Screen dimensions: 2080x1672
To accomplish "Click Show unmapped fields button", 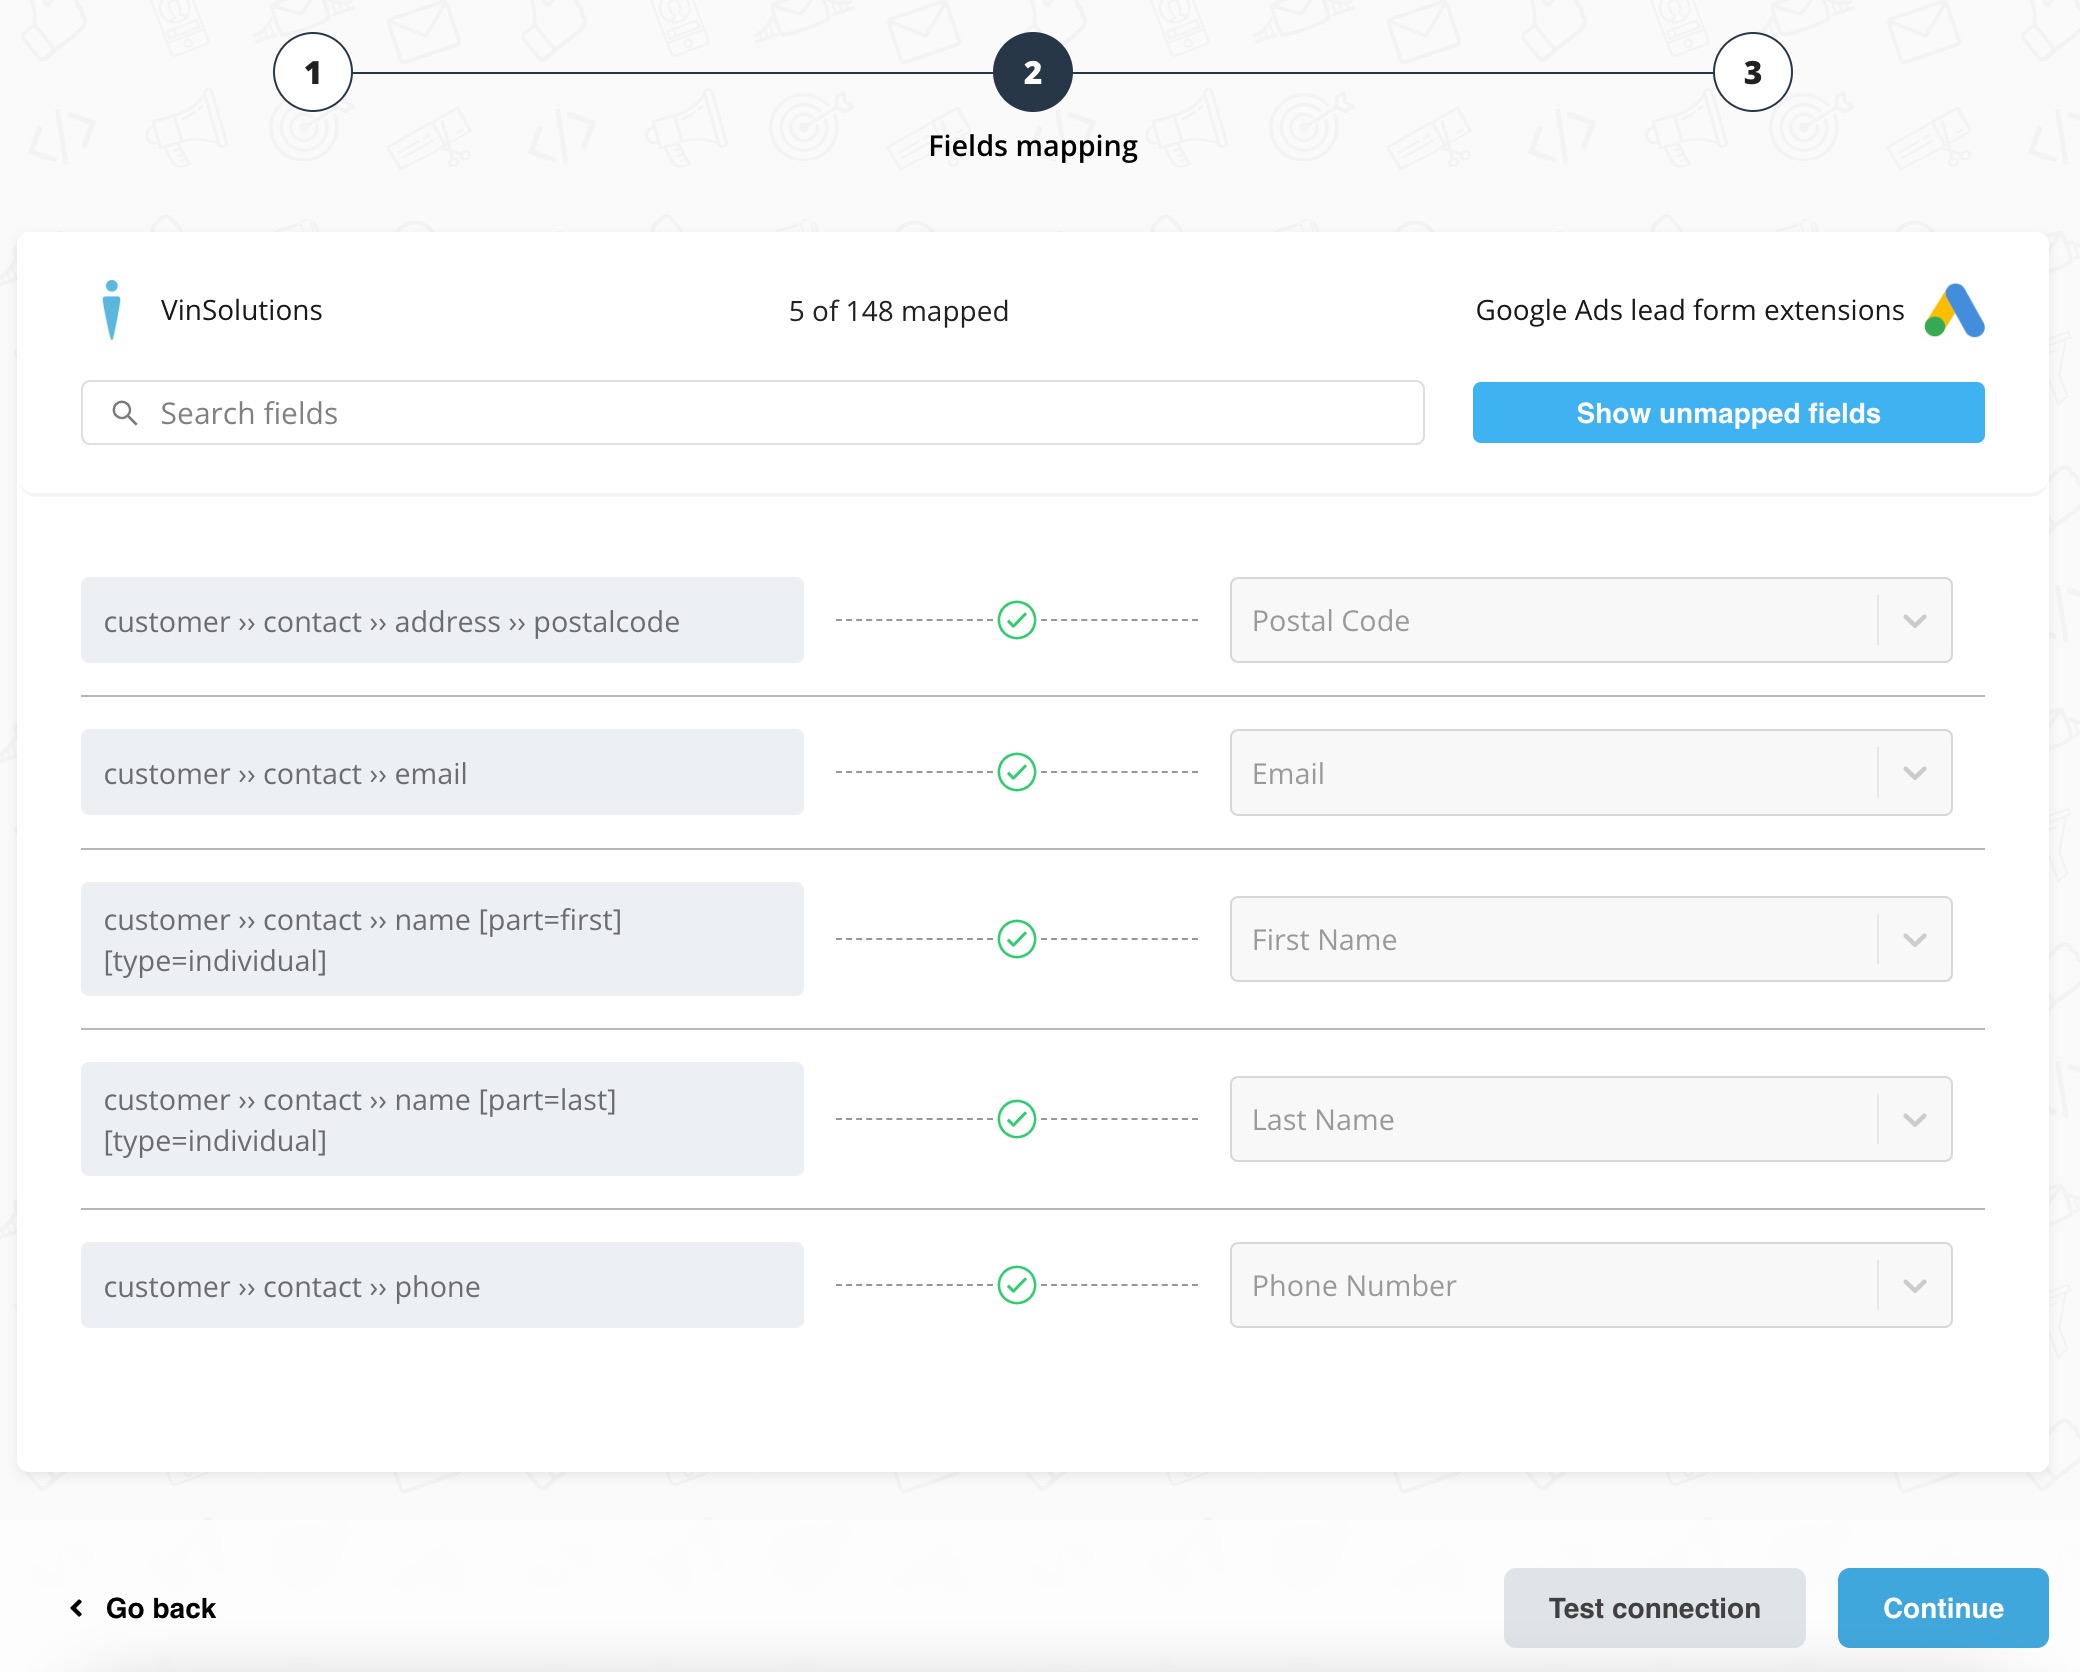I will pos(1728,412).
